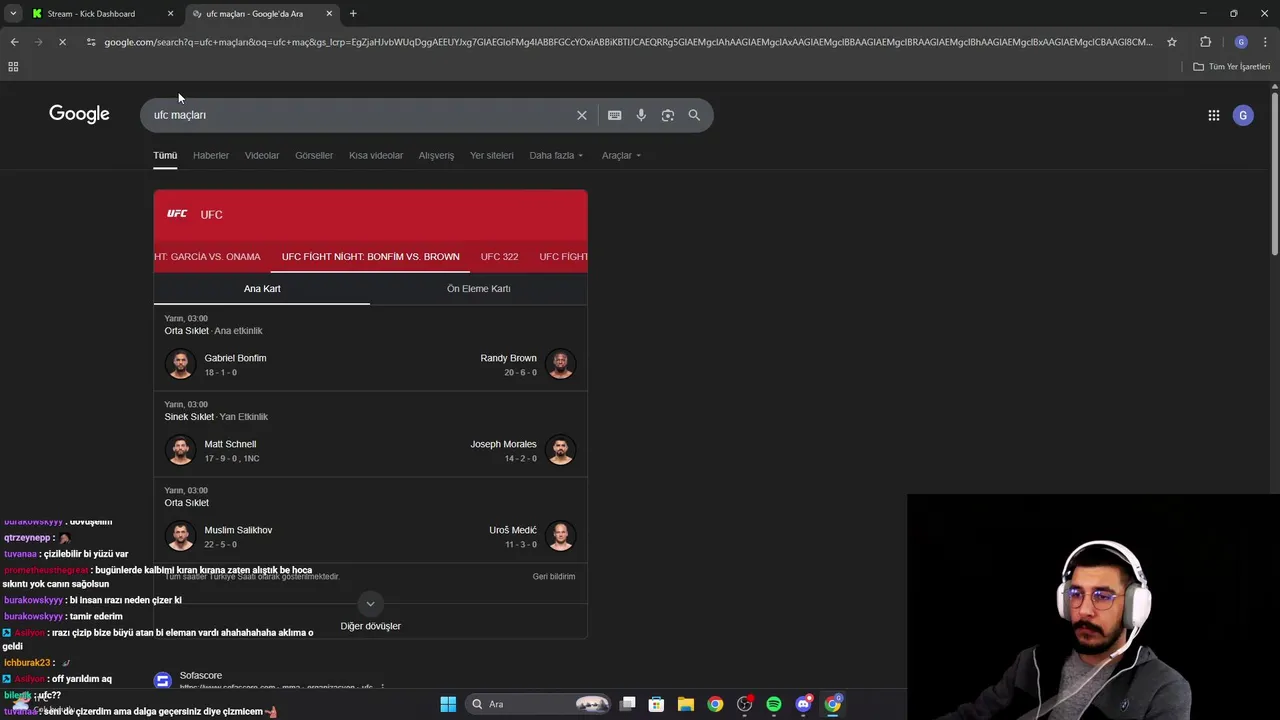The width and height of the screenshot is (1280, 720).
Task: Select the Görseller search tab
Action: [314, 155]
